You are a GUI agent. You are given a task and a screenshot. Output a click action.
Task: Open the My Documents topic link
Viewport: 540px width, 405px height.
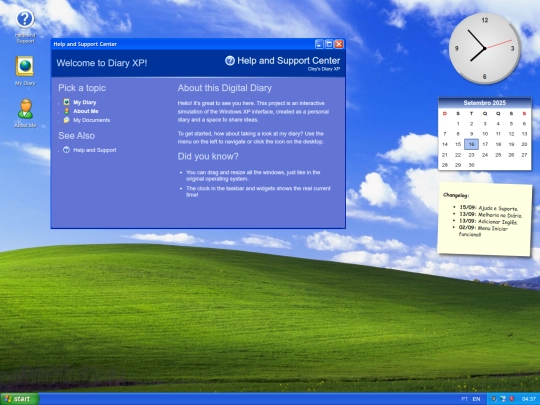92,120
